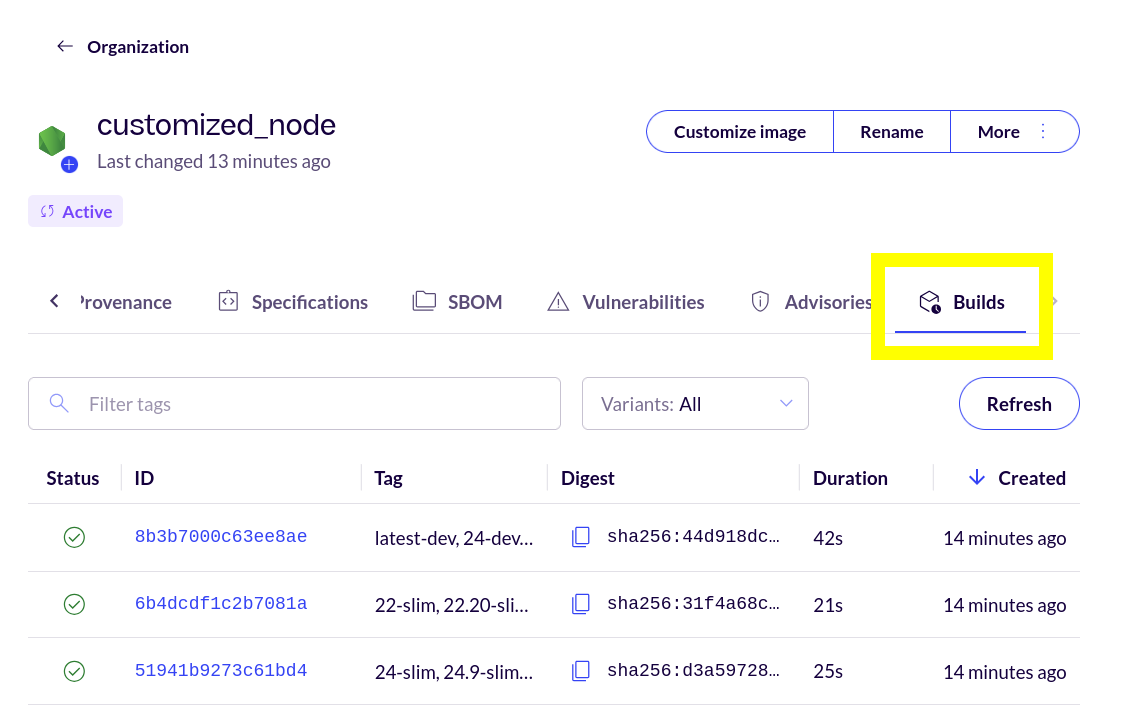Switch to the Builds tab
1125x718 pixels.
[x=978, y=301]
